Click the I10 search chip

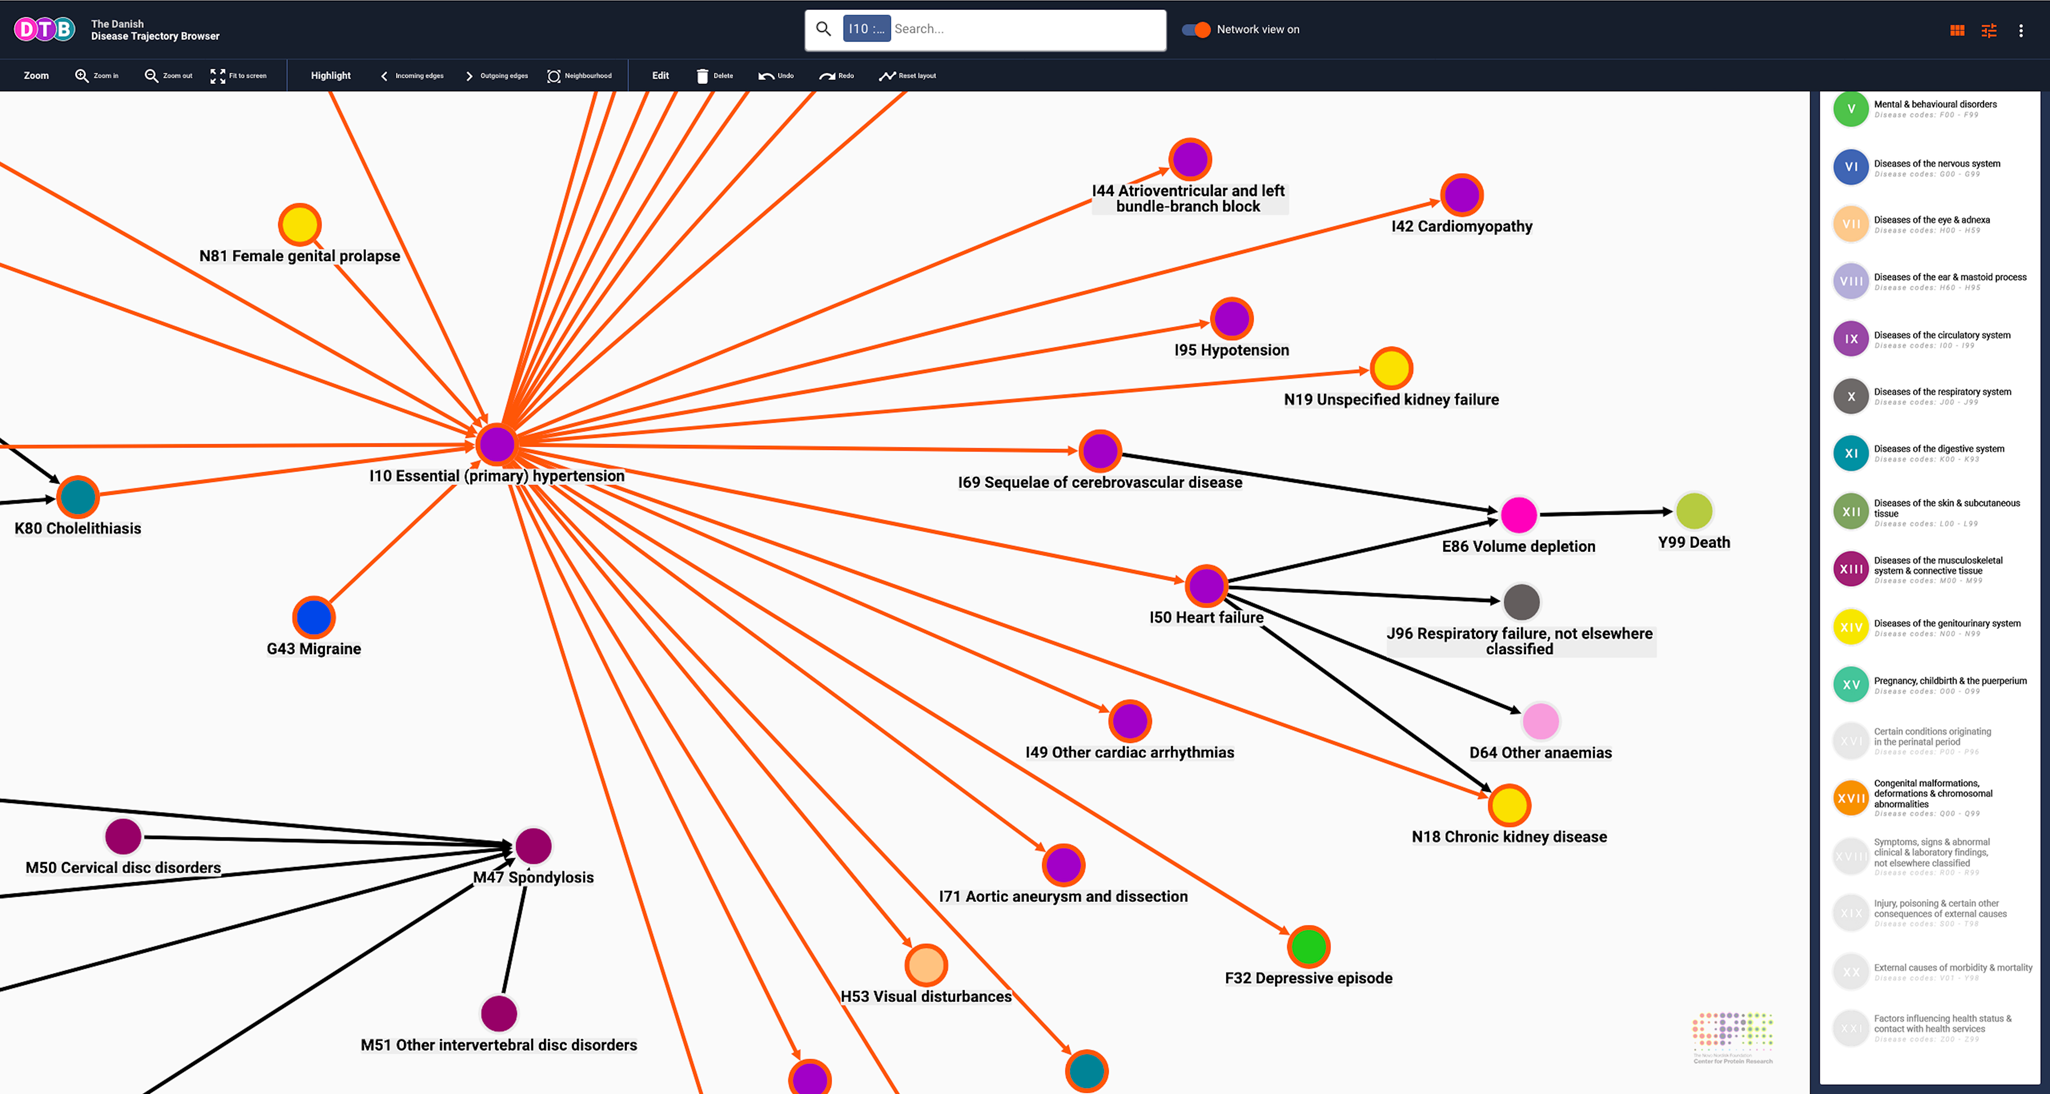[866, 29]
